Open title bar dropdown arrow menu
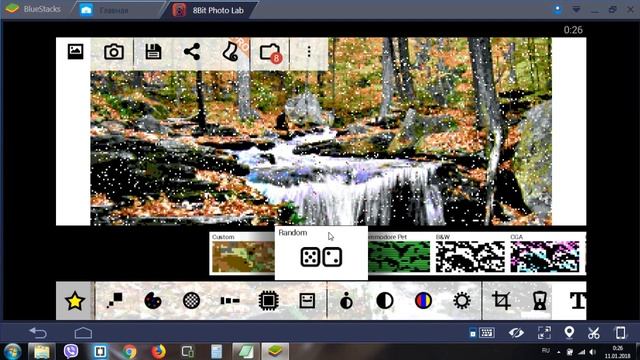This screenshot has width=640, height=360. pos(576,9)
